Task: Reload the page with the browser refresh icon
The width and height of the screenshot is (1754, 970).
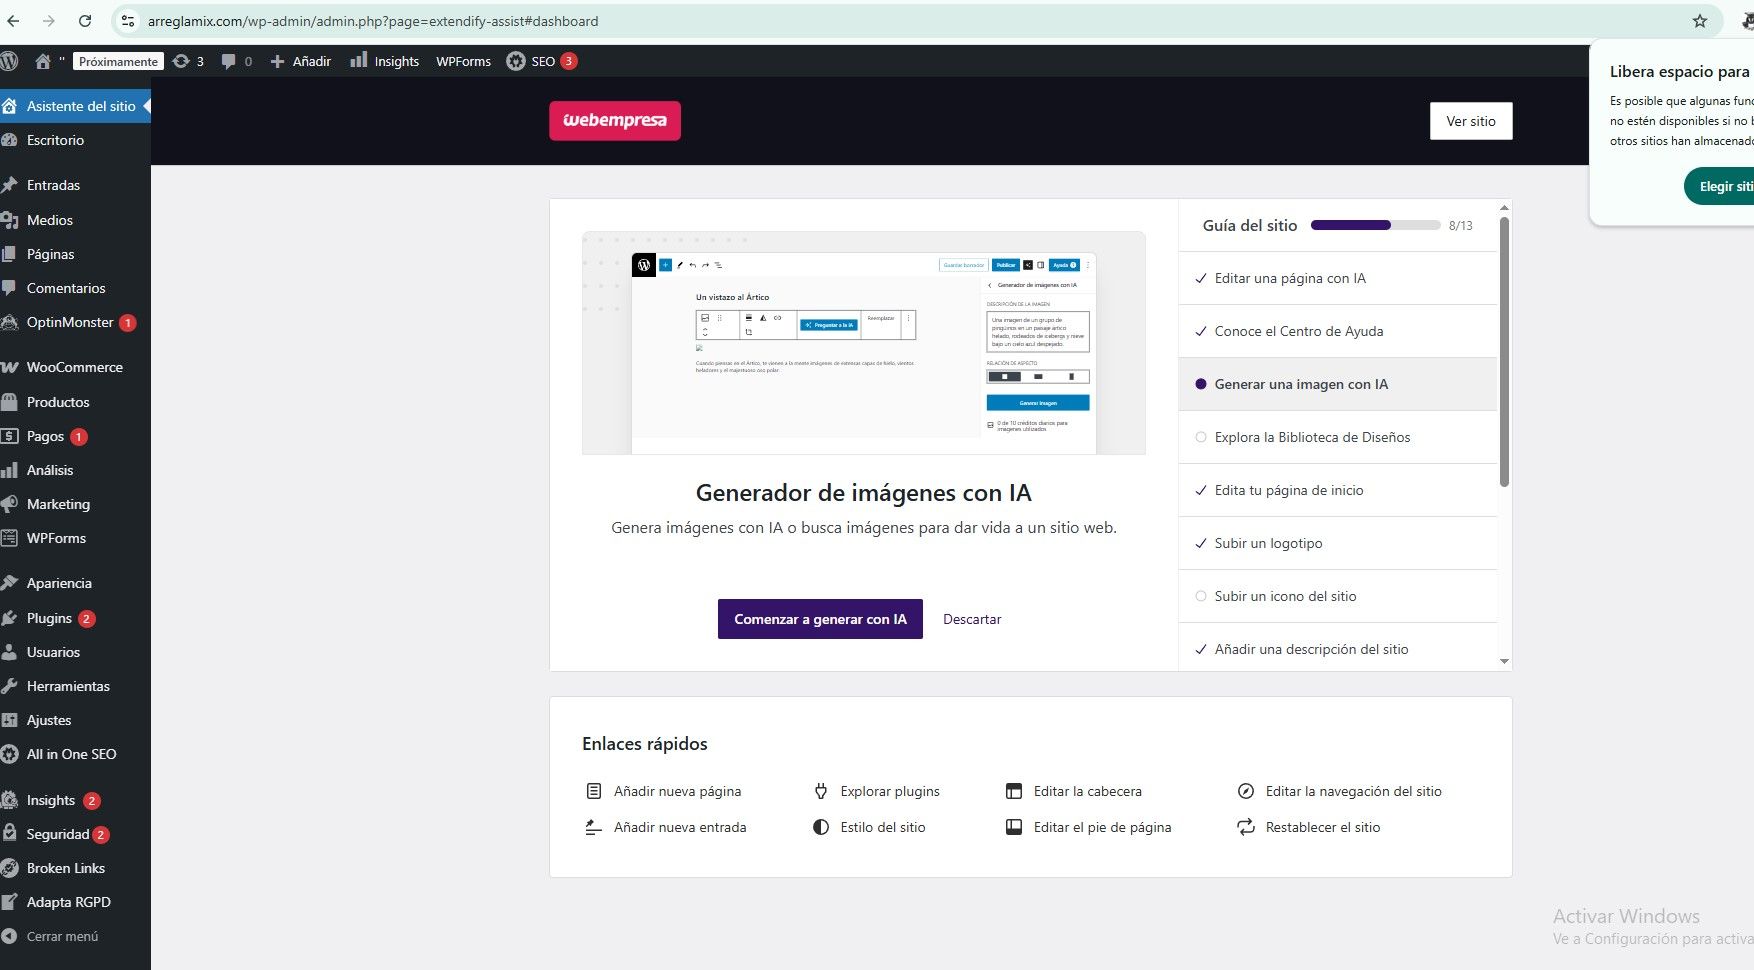Action: 85,21
